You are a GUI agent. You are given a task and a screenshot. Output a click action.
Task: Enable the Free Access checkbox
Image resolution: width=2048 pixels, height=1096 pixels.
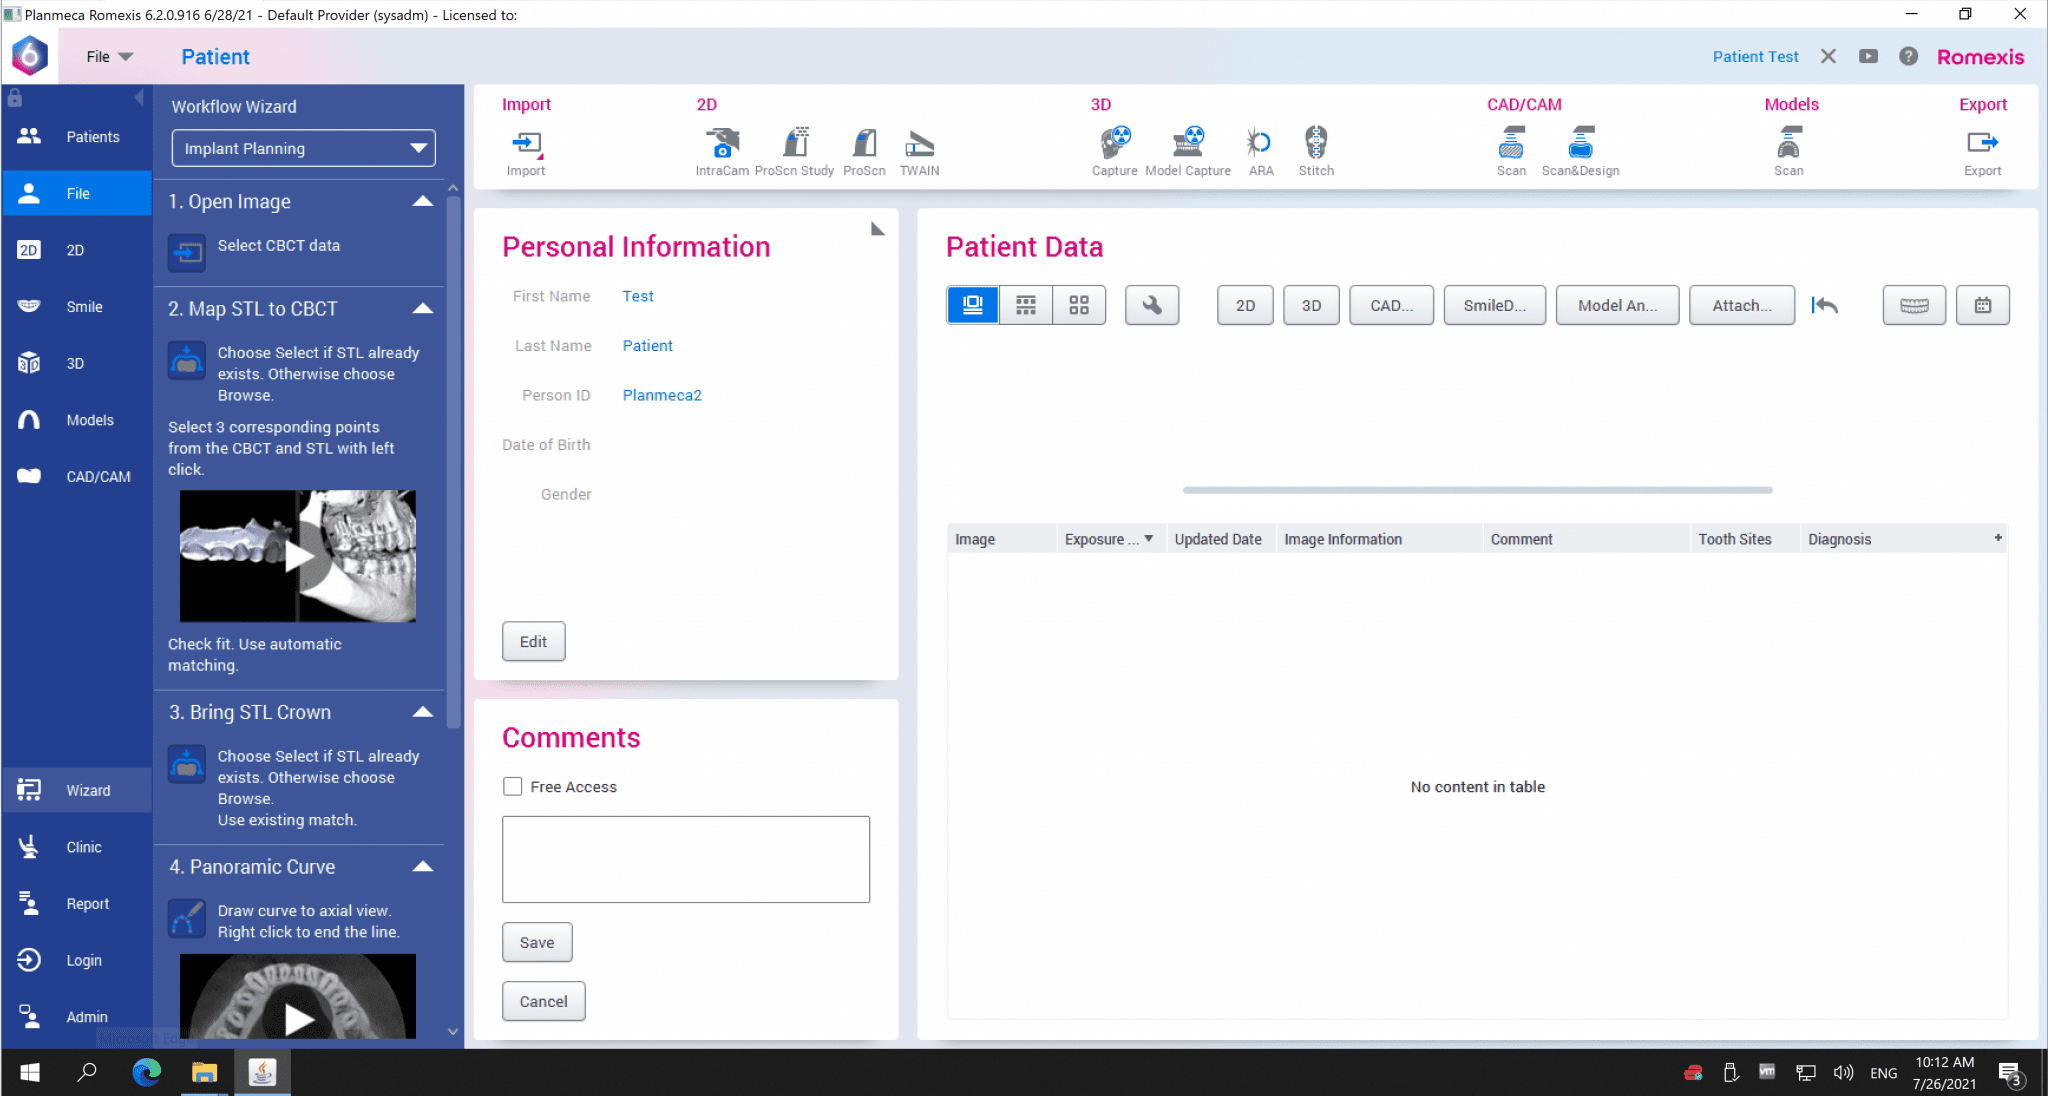click(513, 787)
